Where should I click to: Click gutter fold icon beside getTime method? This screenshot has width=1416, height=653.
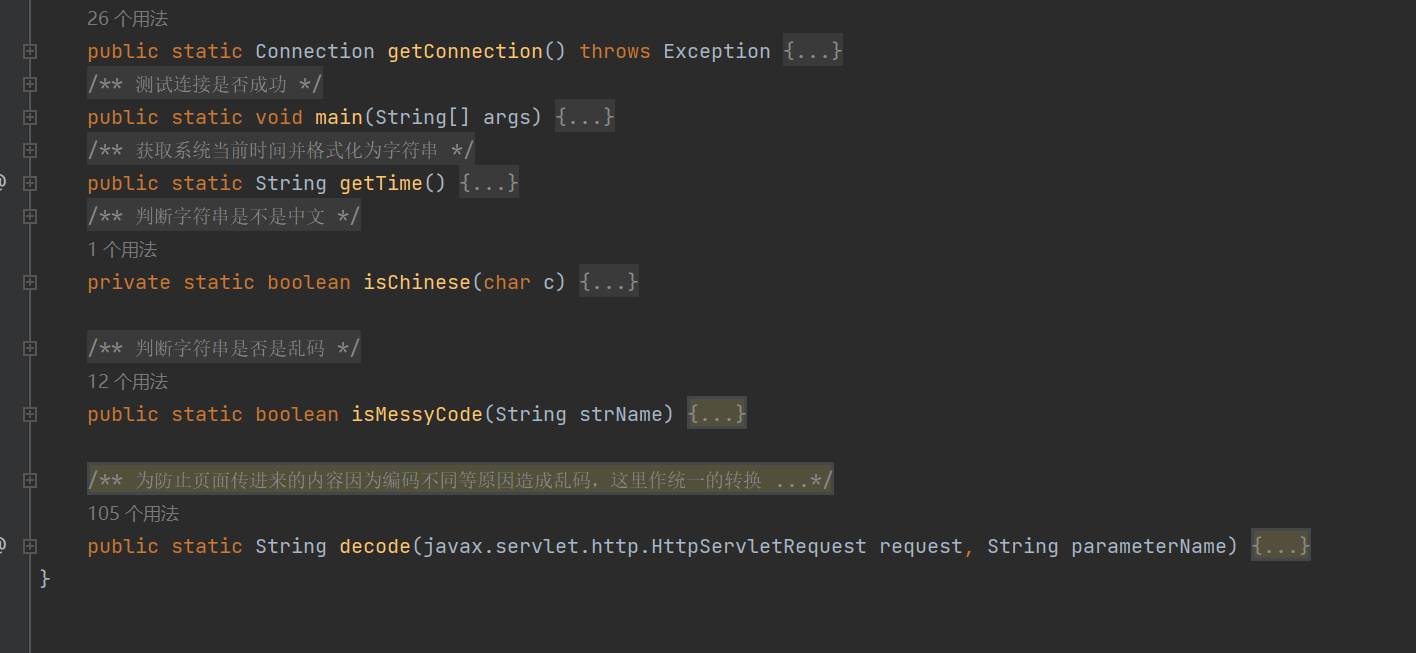click(x=30, y=183)
